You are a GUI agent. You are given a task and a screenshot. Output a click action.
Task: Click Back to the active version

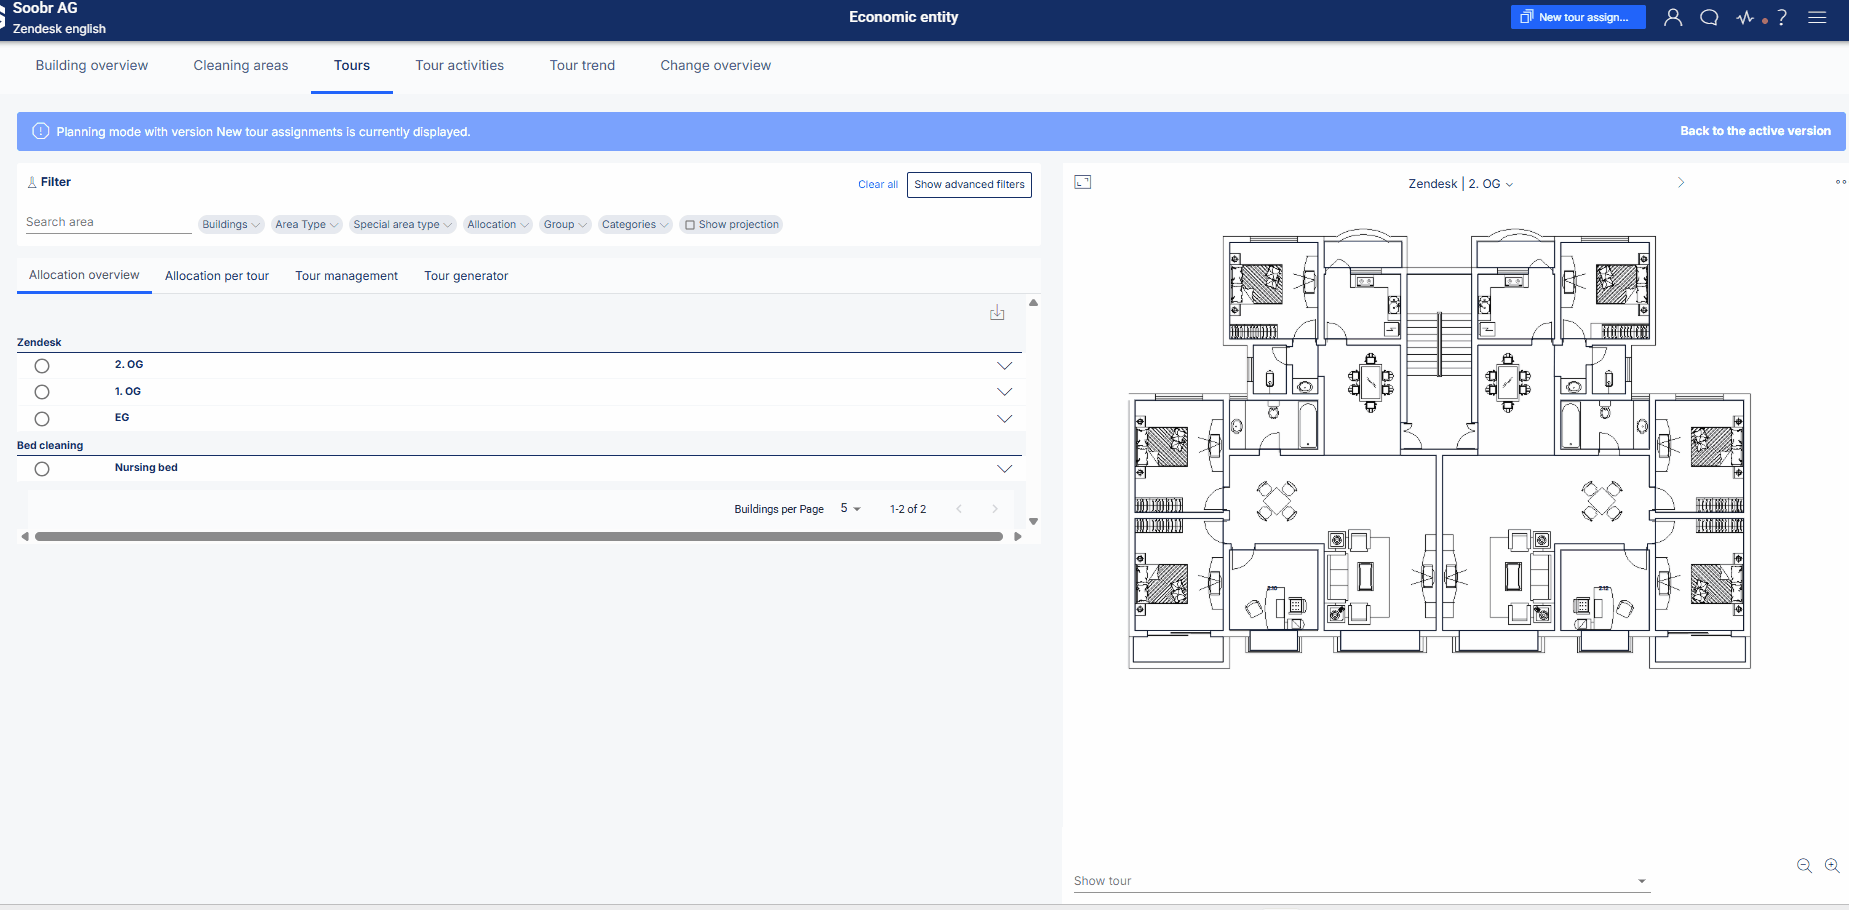click(x=1755, y=131)
